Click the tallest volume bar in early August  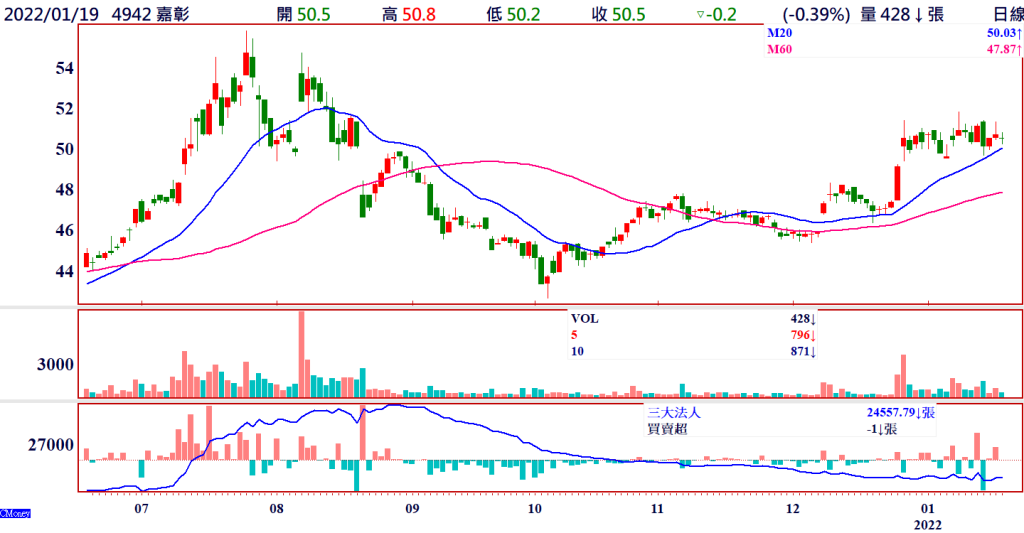301,354
